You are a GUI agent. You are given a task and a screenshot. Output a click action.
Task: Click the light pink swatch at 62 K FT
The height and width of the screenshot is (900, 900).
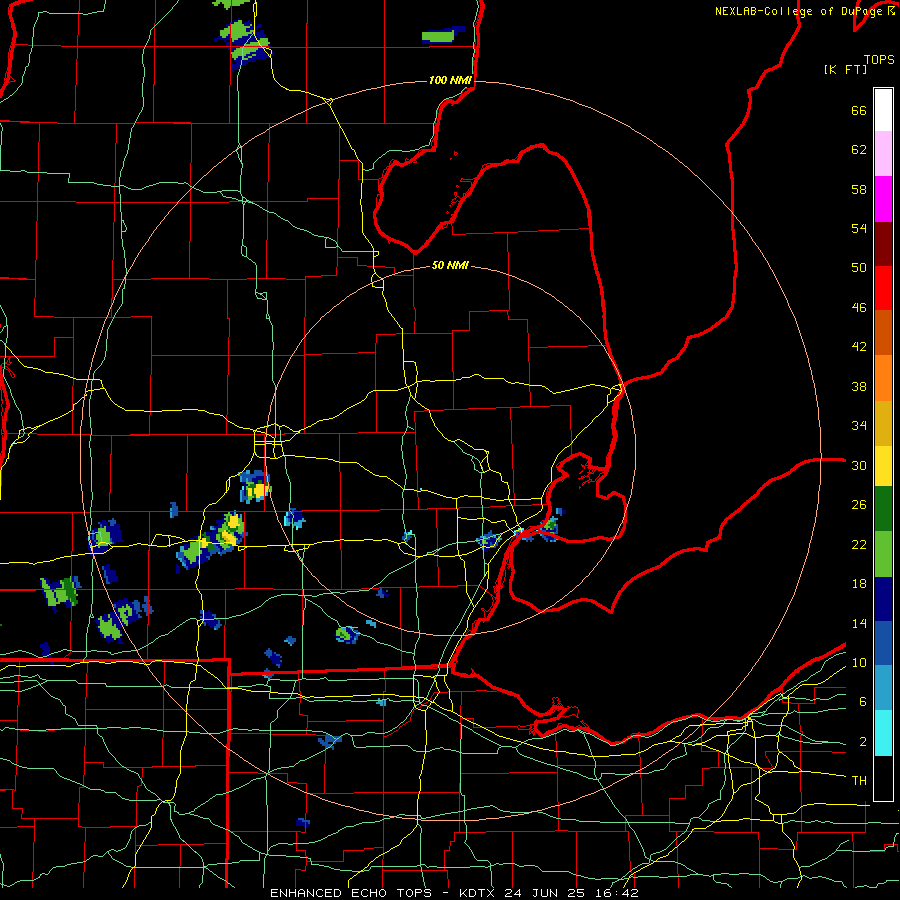point(883,153)
